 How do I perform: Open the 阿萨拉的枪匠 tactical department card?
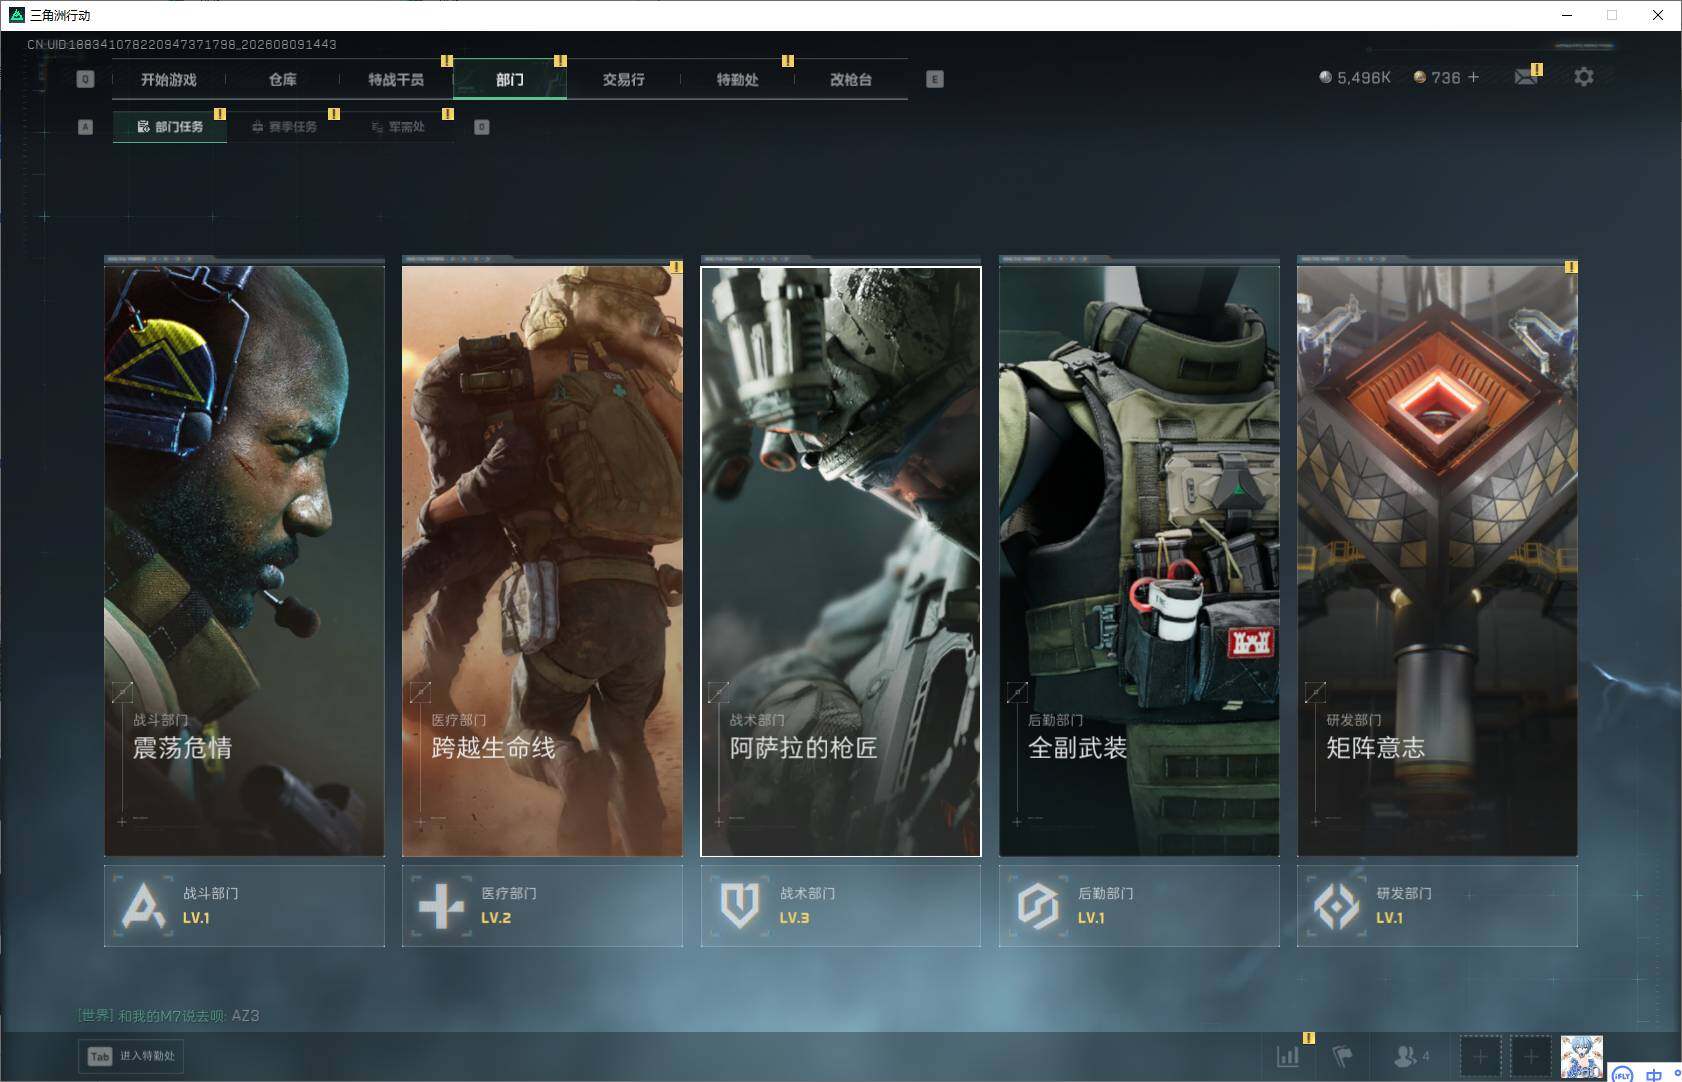point(841,561)
